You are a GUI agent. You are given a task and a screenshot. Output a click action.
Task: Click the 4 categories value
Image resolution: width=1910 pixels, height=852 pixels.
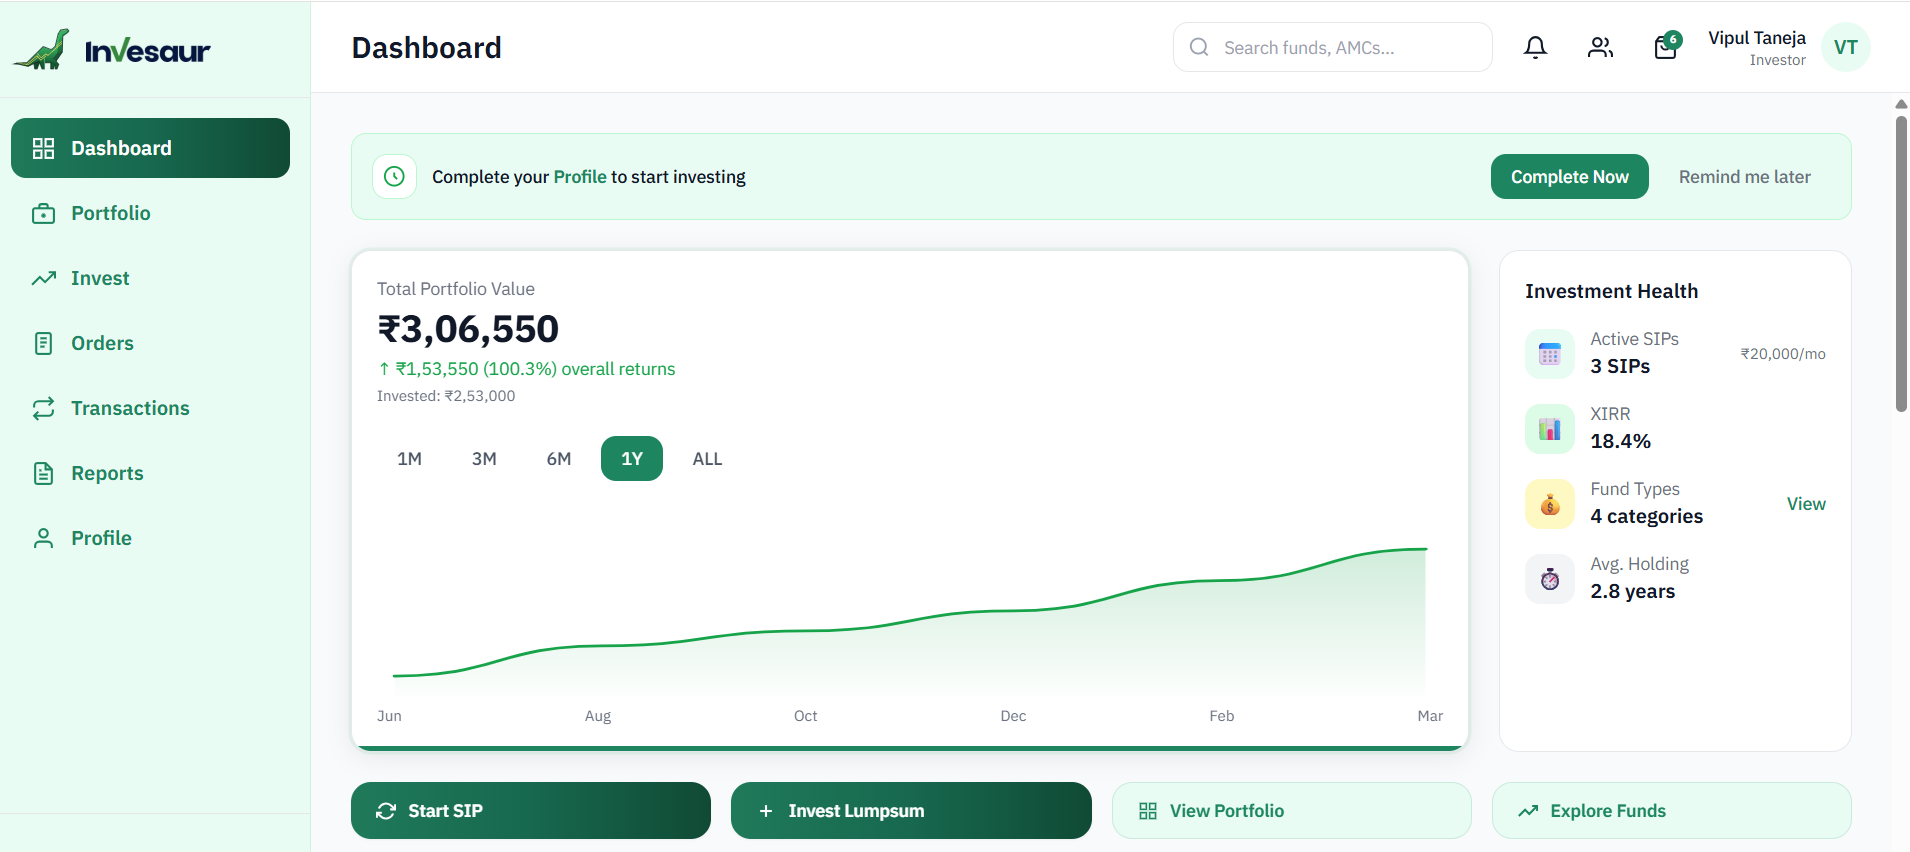1646,516
